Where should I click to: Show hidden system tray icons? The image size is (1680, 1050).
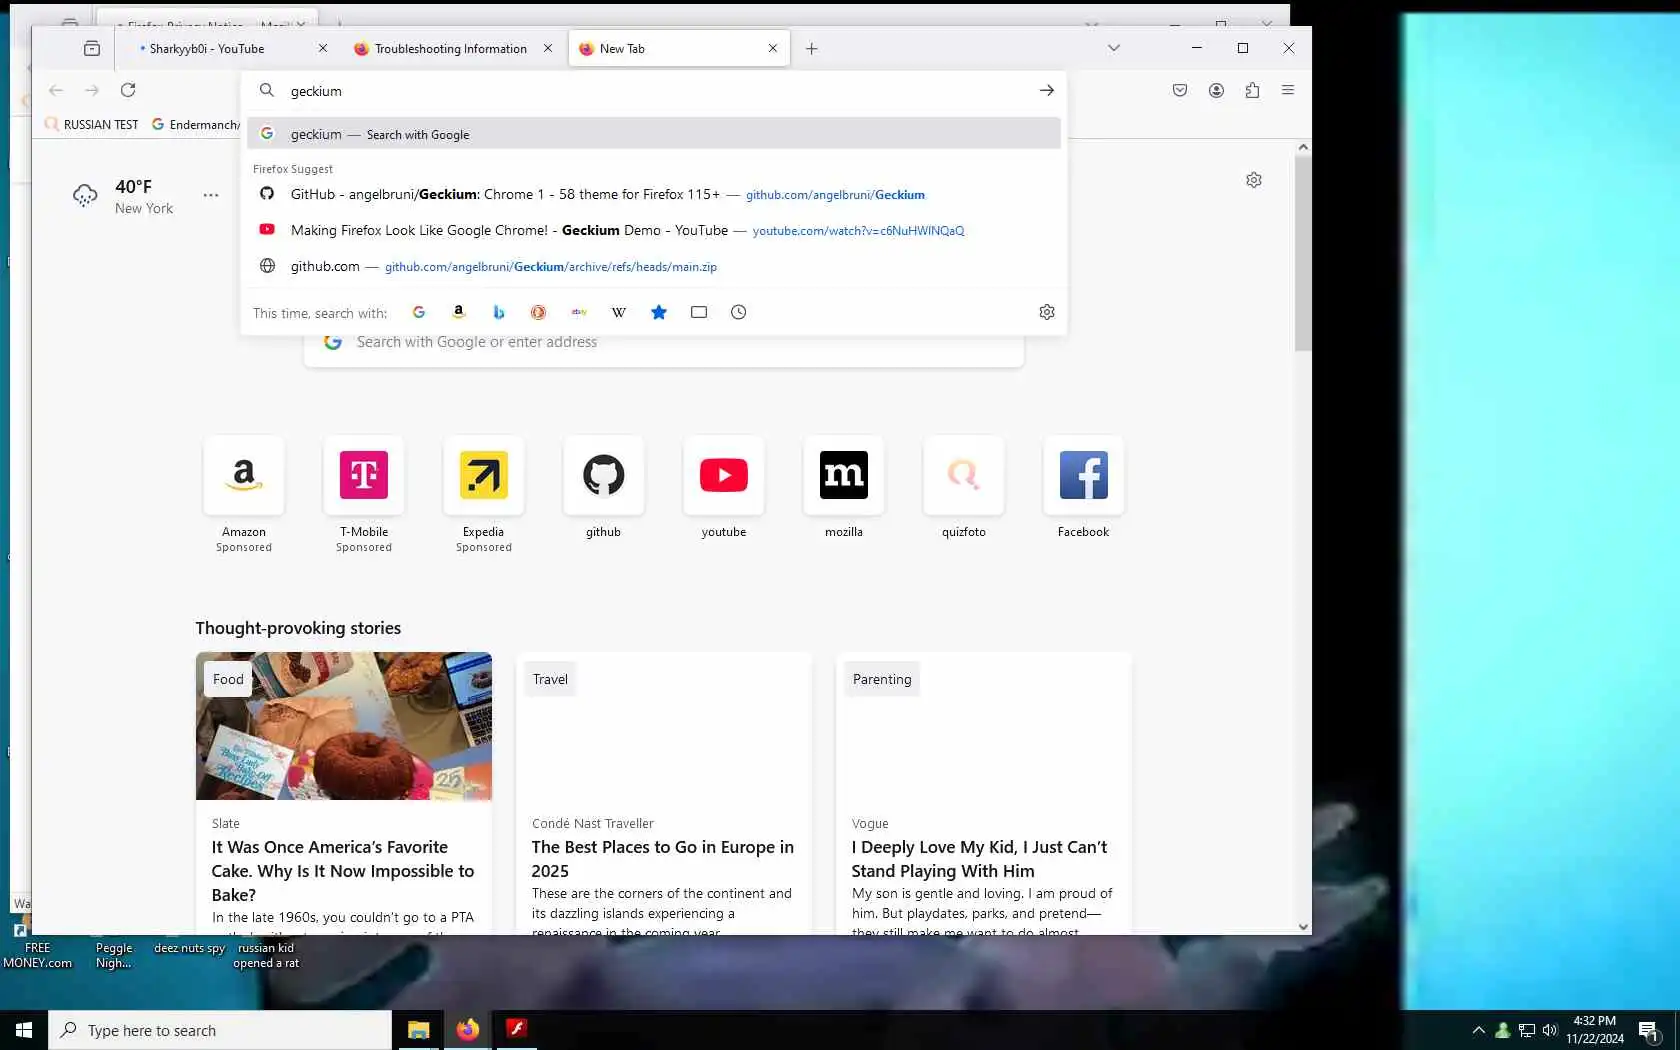pos(1478,1030)
